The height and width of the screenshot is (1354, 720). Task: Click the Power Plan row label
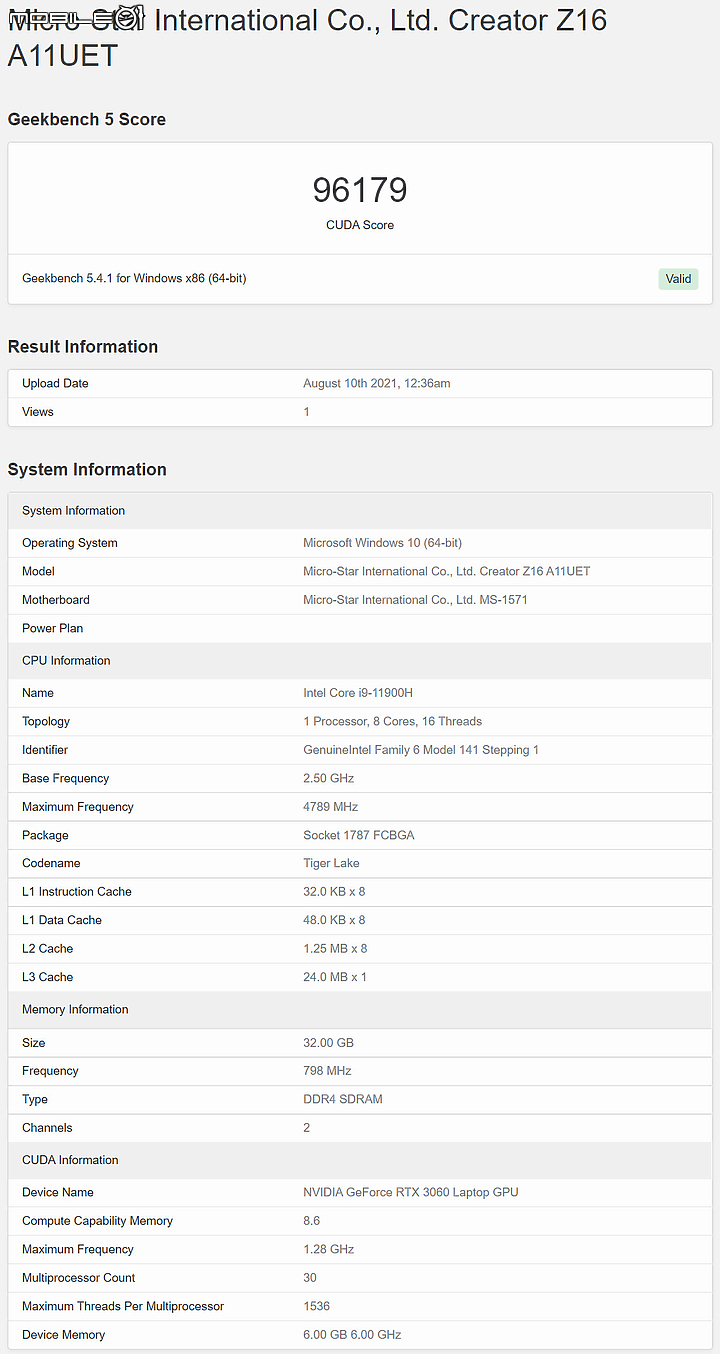pos(53,628)
